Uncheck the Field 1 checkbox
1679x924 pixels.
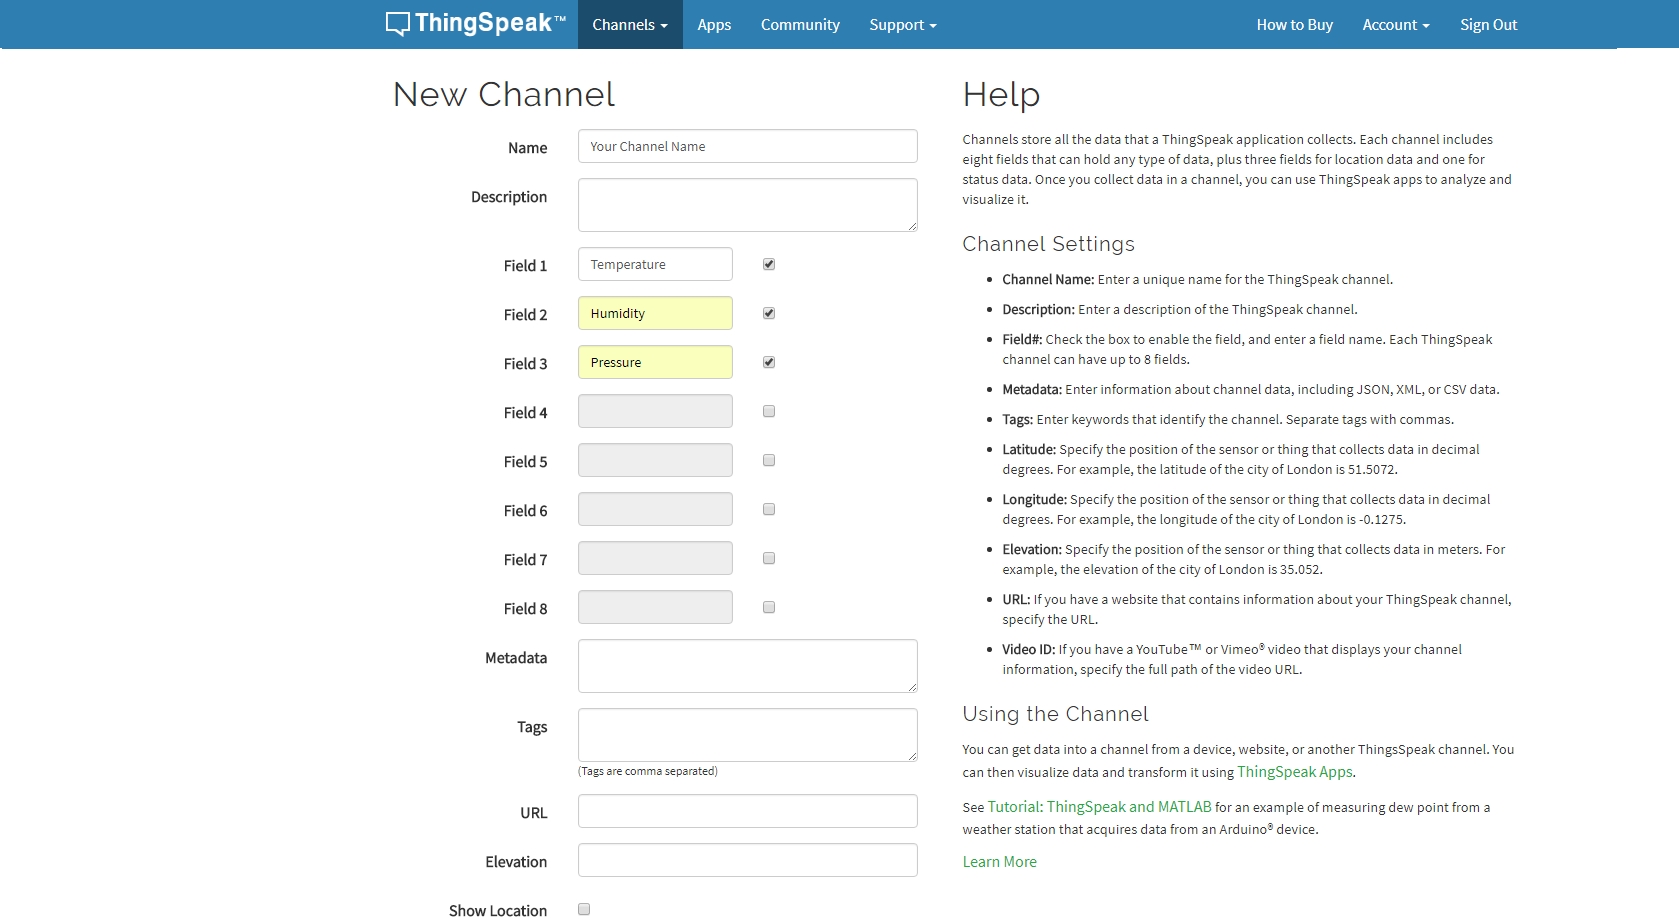[769, 264]
